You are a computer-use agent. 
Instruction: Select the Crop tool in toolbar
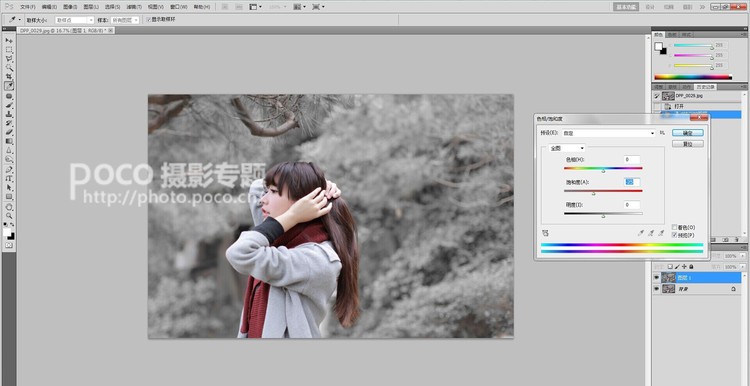(x=9, y=77)
